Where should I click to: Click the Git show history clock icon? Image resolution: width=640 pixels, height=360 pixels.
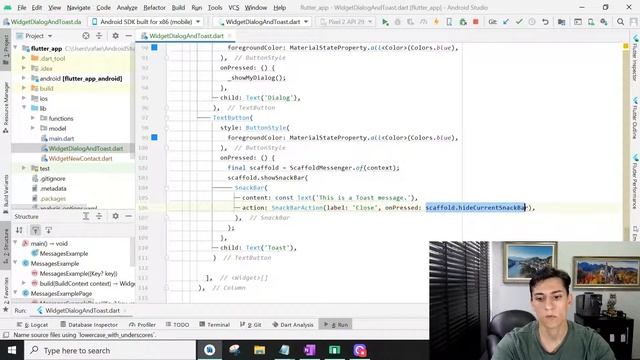tap(532, 22)
